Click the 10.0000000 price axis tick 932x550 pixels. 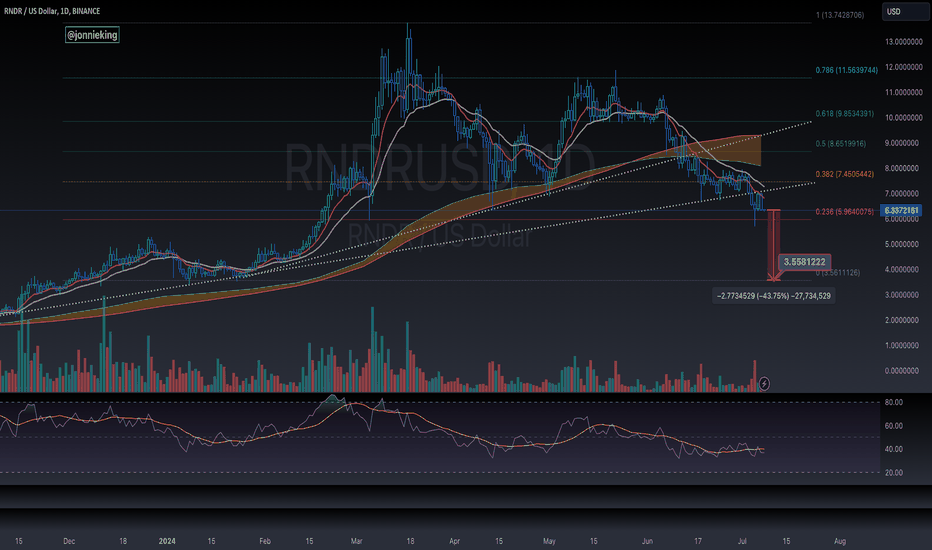903,118
